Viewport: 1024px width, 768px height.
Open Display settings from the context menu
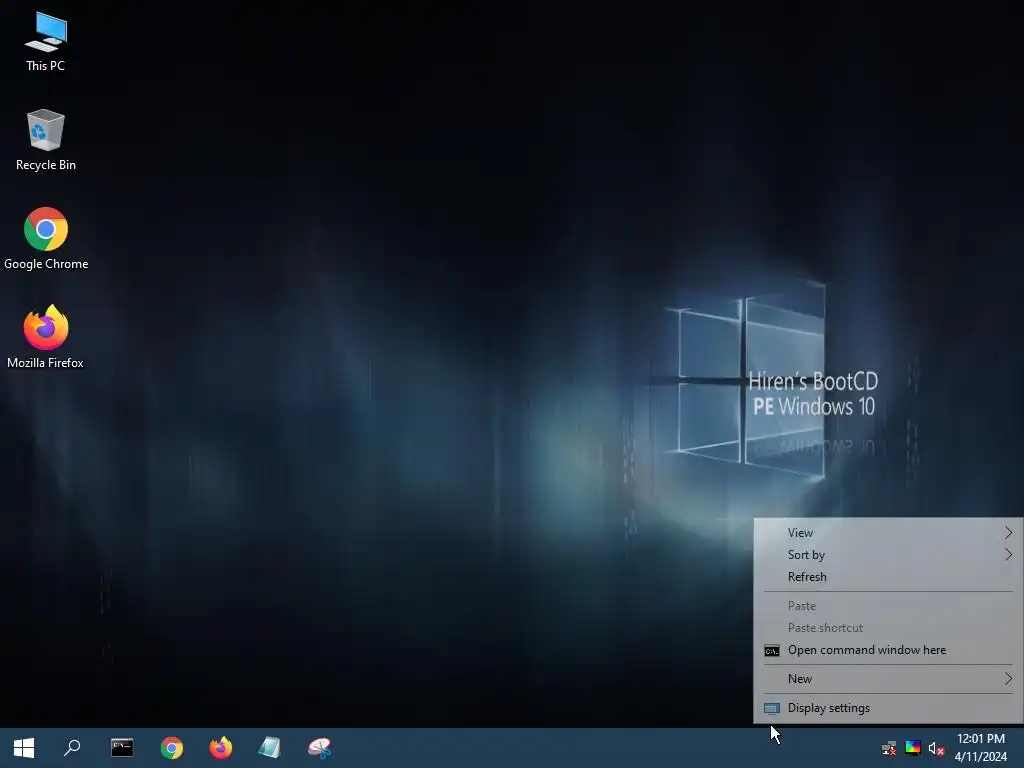pyautogui.click(x=888, y=708)
